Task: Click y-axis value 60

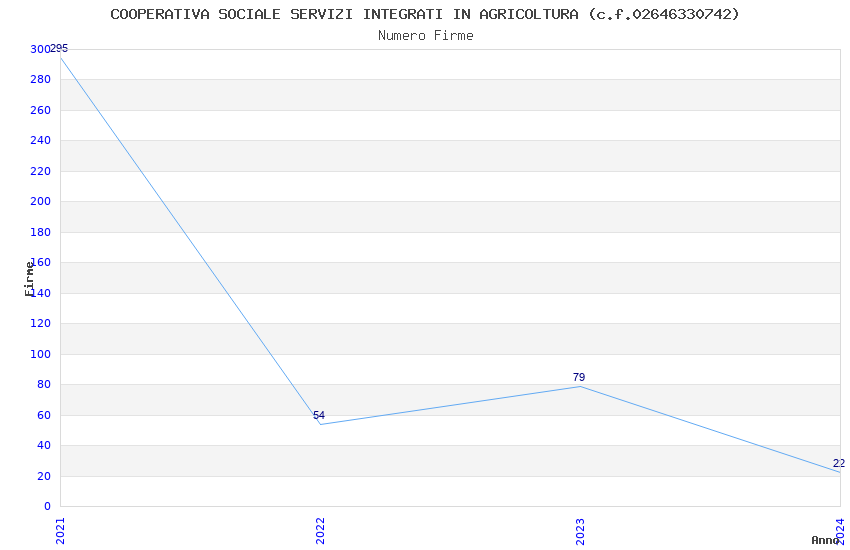Action: click(43, 416)
